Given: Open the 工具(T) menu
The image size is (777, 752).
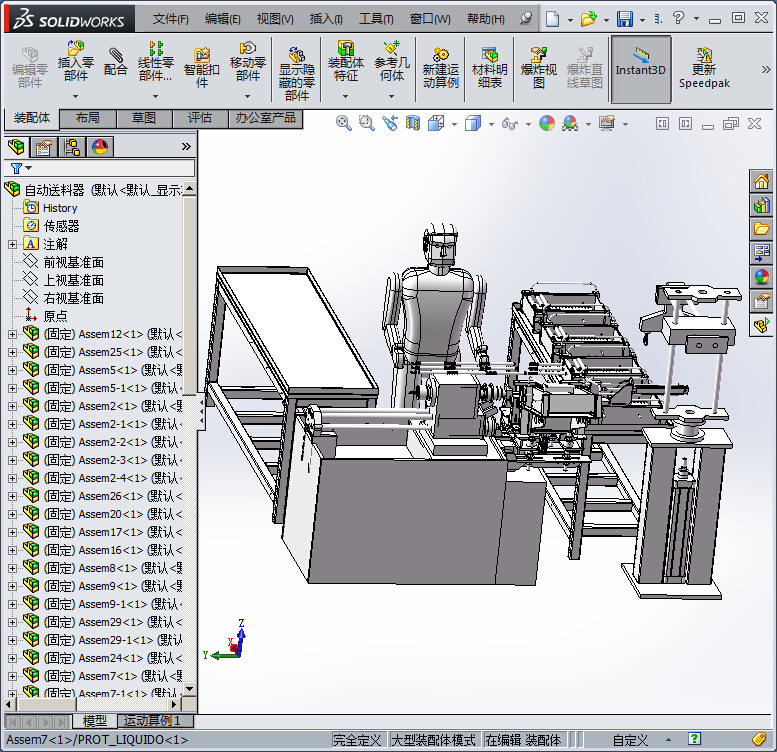Looking at the screenshot, I should [376, 19].
